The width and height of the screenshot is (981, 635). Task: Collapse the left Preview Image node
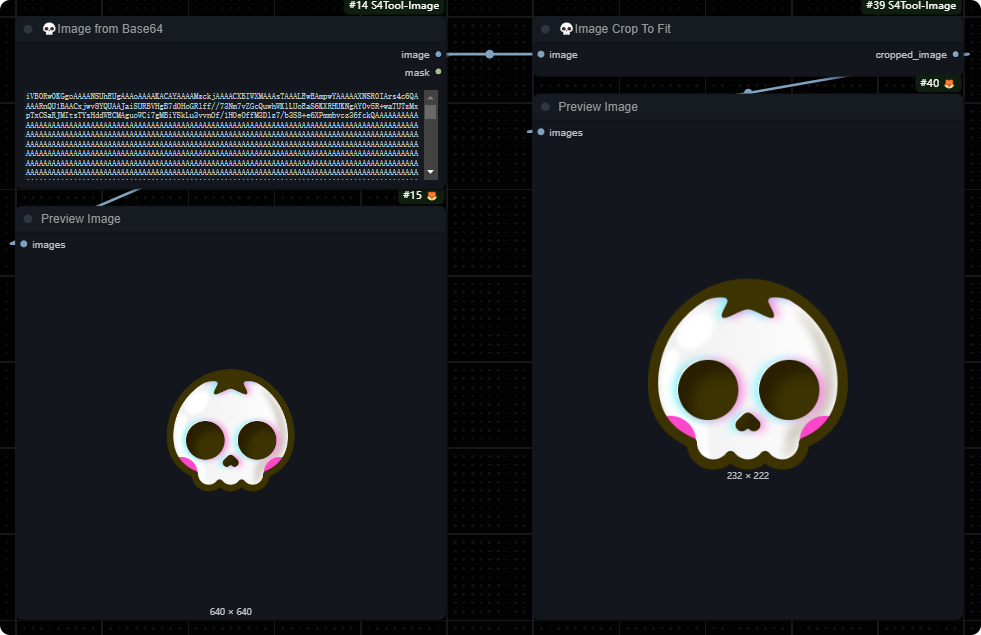pos(28,219)
